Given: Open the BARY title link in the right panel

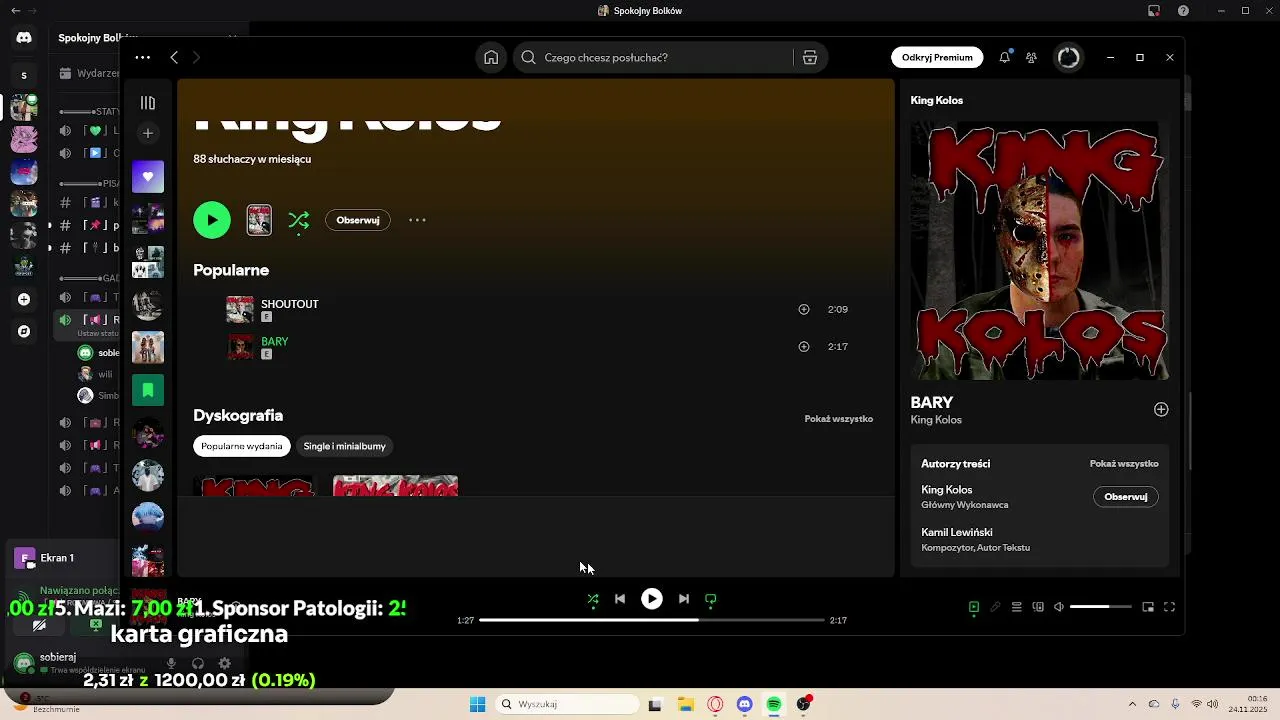Looking at the screenshot, I should coord(932,403).
